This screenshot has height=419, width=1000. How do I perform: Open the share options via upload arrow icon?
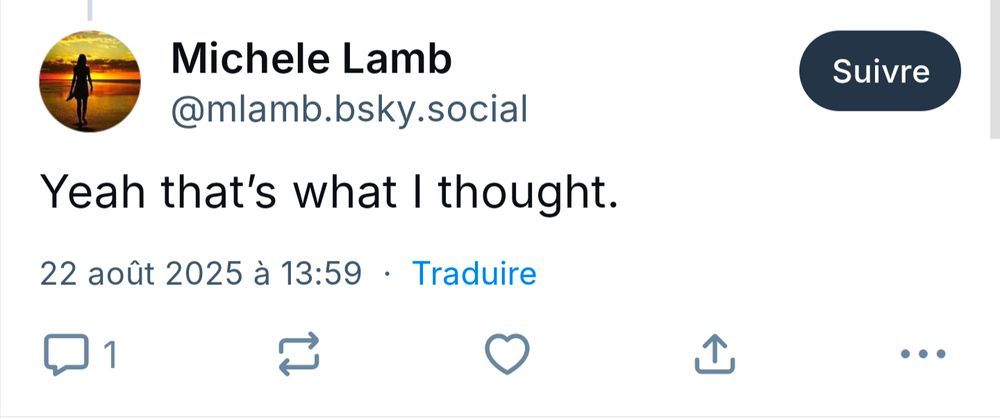click(x=714, y=353)
